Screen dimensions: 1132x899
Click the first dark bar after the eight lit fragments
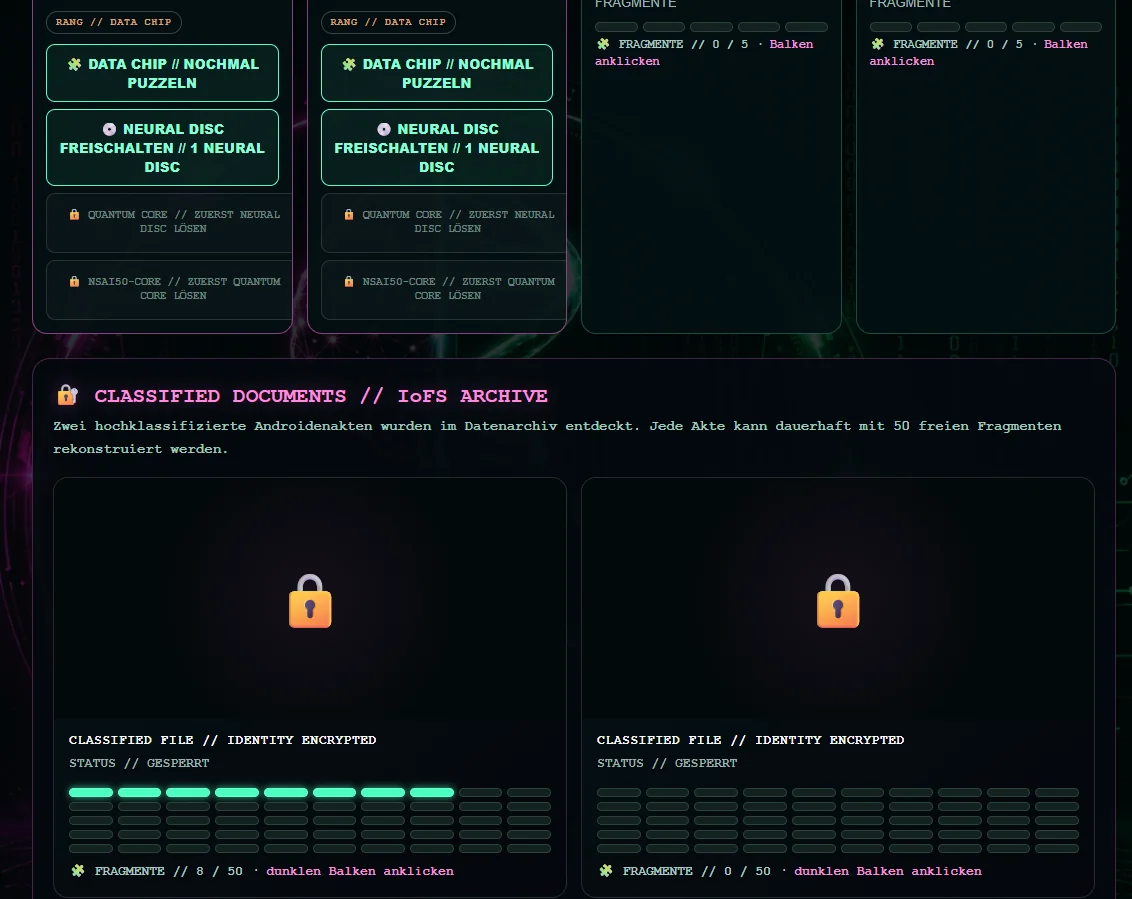480,793
